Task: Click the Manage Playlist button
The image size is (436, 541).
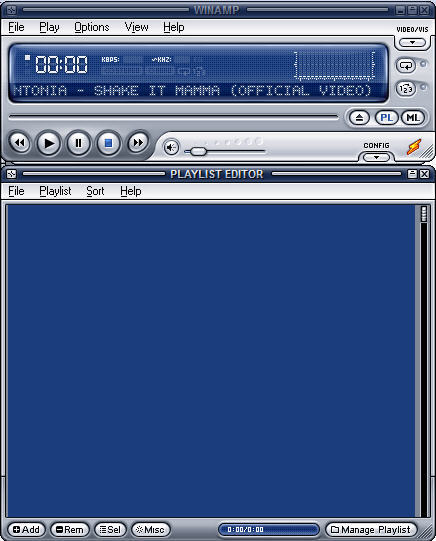Action: (371, 529)
